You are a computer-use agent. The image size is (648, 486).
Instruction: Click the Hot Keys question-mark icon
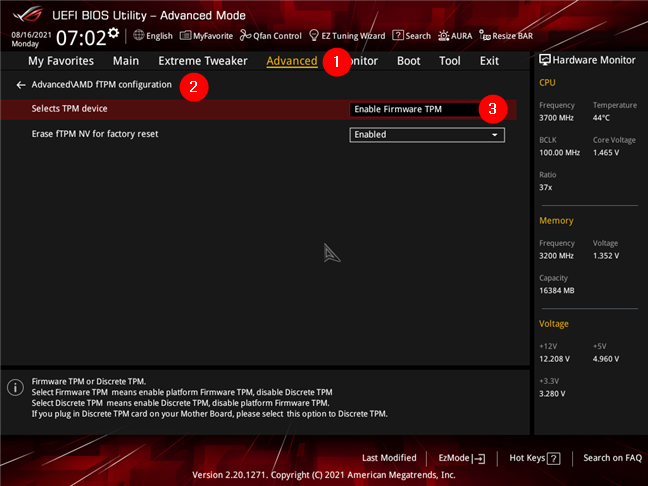[x=553, y=458]
